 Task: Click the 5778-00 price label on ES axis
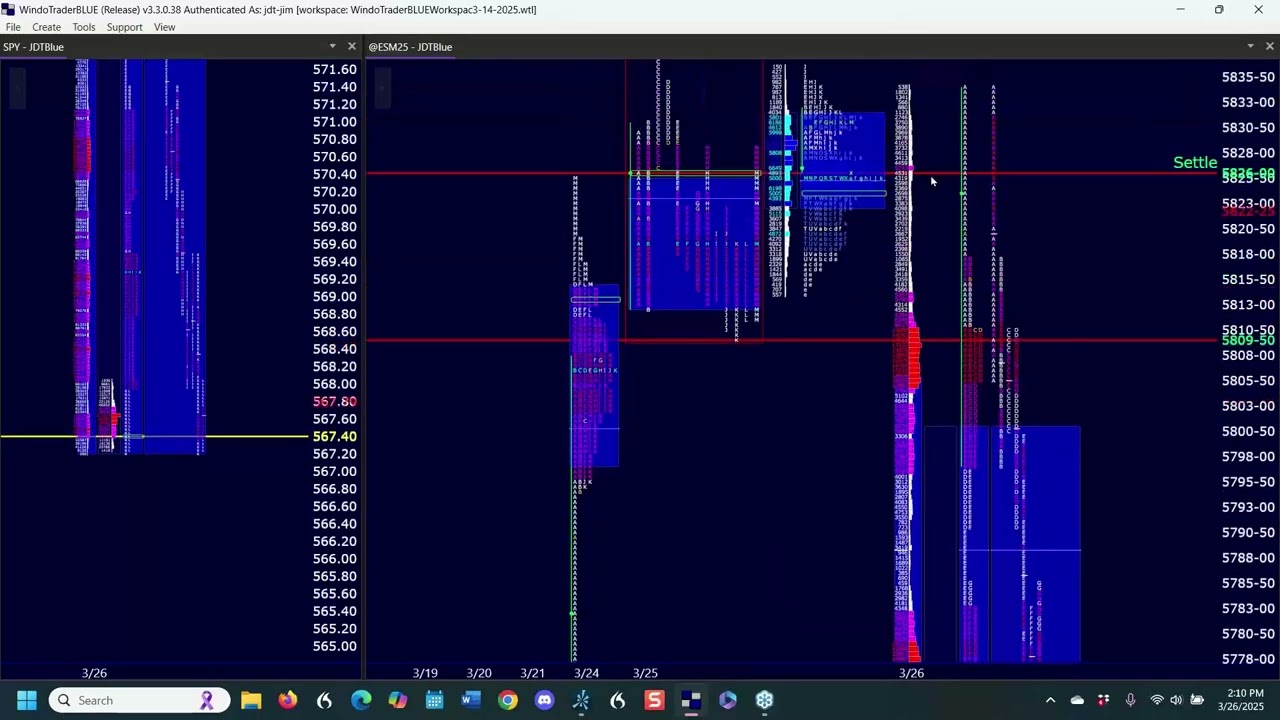(x=1249, y=659)
